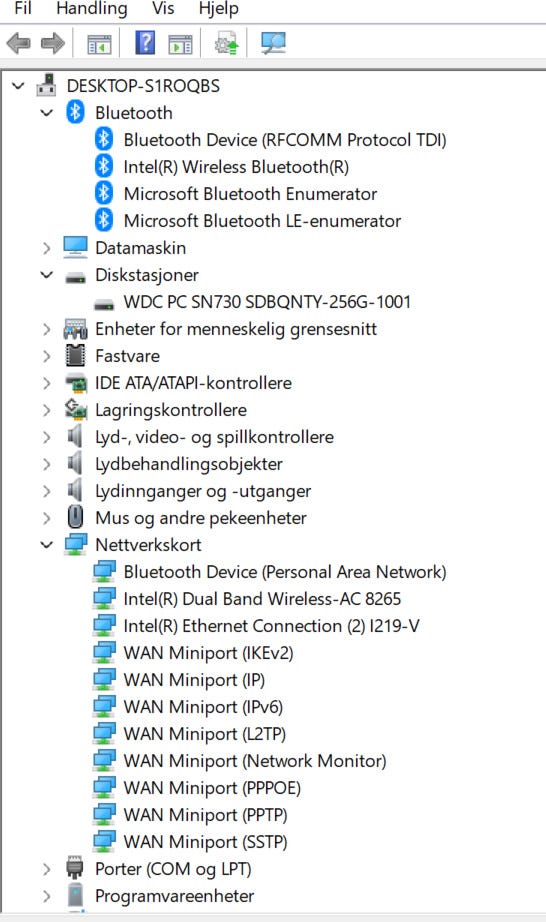Expand Porter (COM og LPT)
Image resolution: width=546 pixels, height=922 pixels.
[x=47, y=869]
